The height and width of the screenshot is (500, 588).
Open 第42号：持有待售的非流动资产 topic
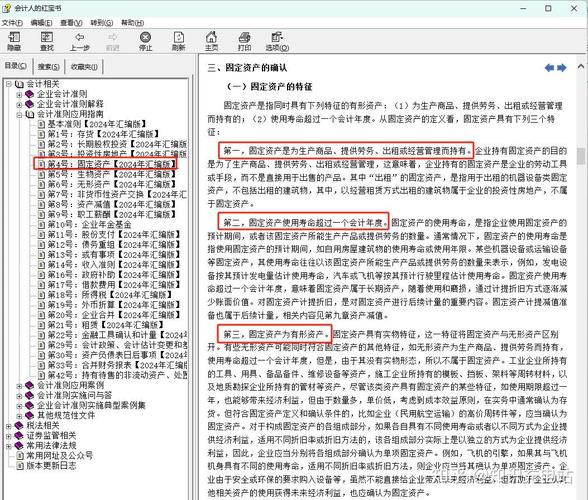point(117,375)
